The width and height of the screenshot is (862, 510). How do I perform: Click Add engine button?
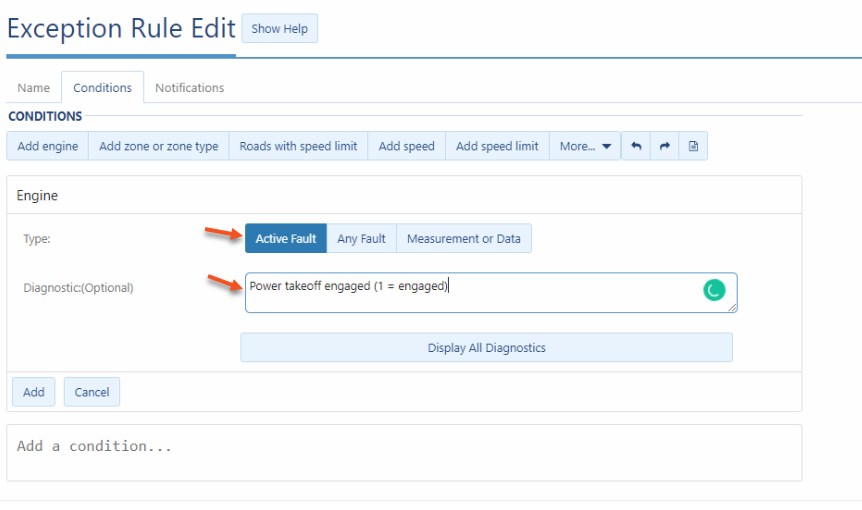(47, 146)
